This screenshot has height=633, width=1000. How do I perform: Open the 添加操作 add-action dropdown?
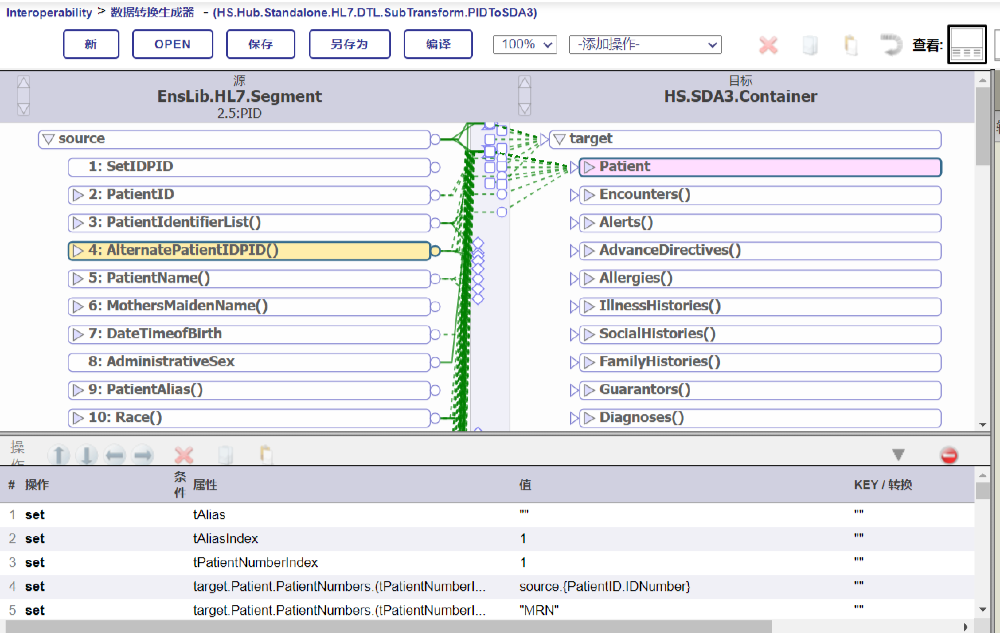(645, 45)
